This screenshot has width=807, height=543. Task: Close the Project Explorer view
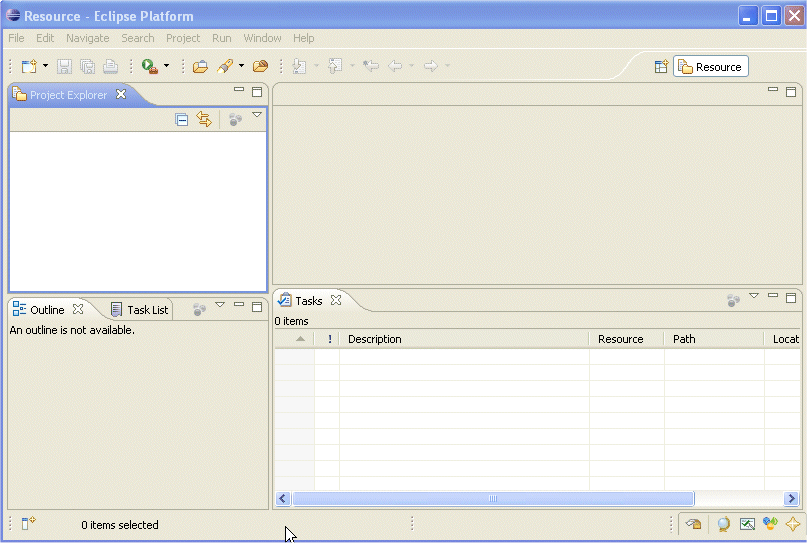(x=121, y=94)
